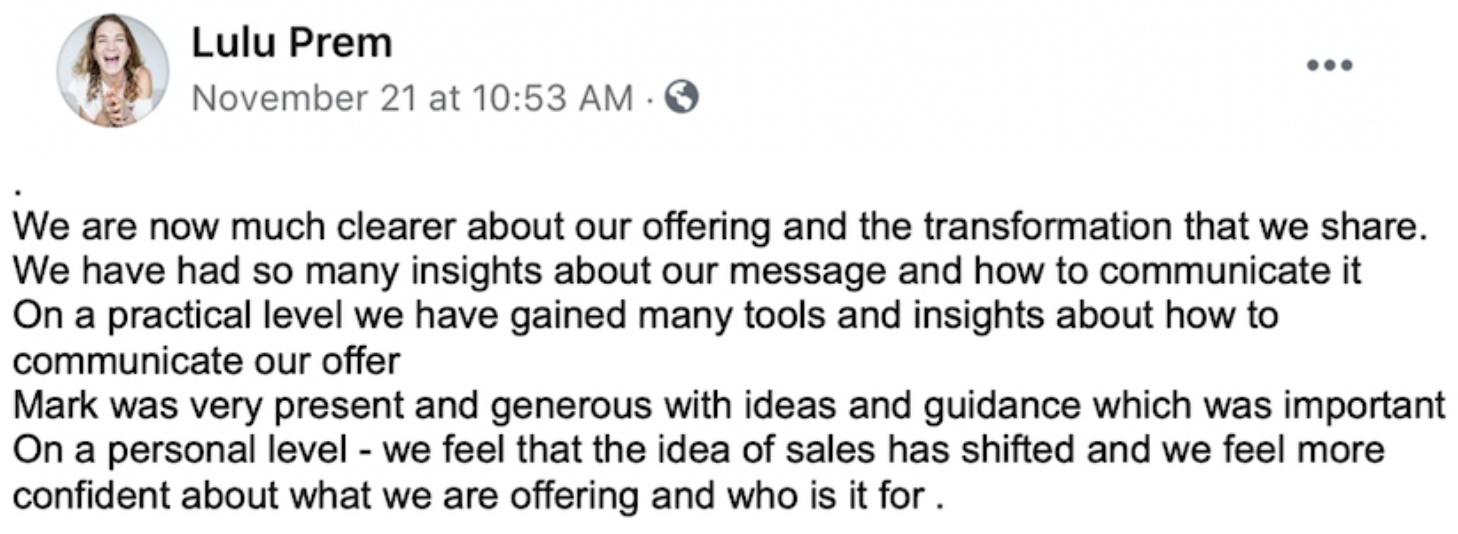This screenshot has width=1458, height=534.
Task: Click the word "transformation" in the post
Action: coord(1046,227)
